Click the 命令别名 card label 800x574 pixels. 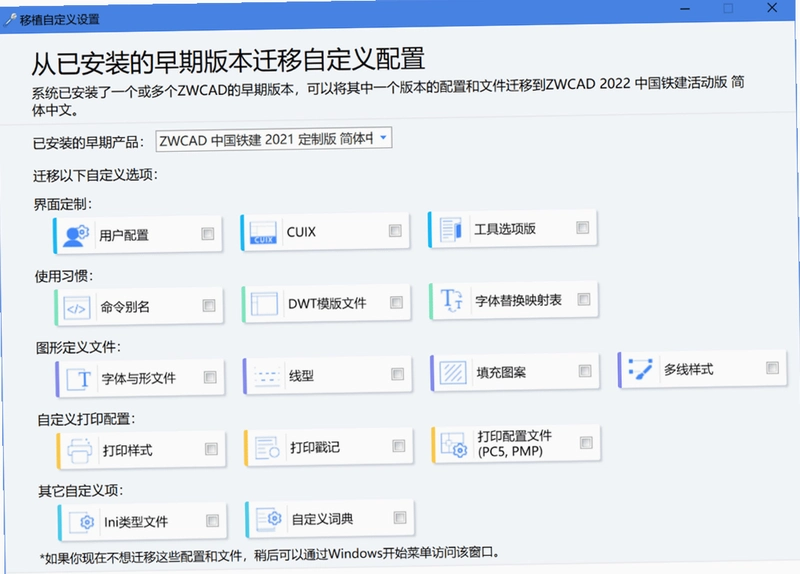(x=125, y=307)
